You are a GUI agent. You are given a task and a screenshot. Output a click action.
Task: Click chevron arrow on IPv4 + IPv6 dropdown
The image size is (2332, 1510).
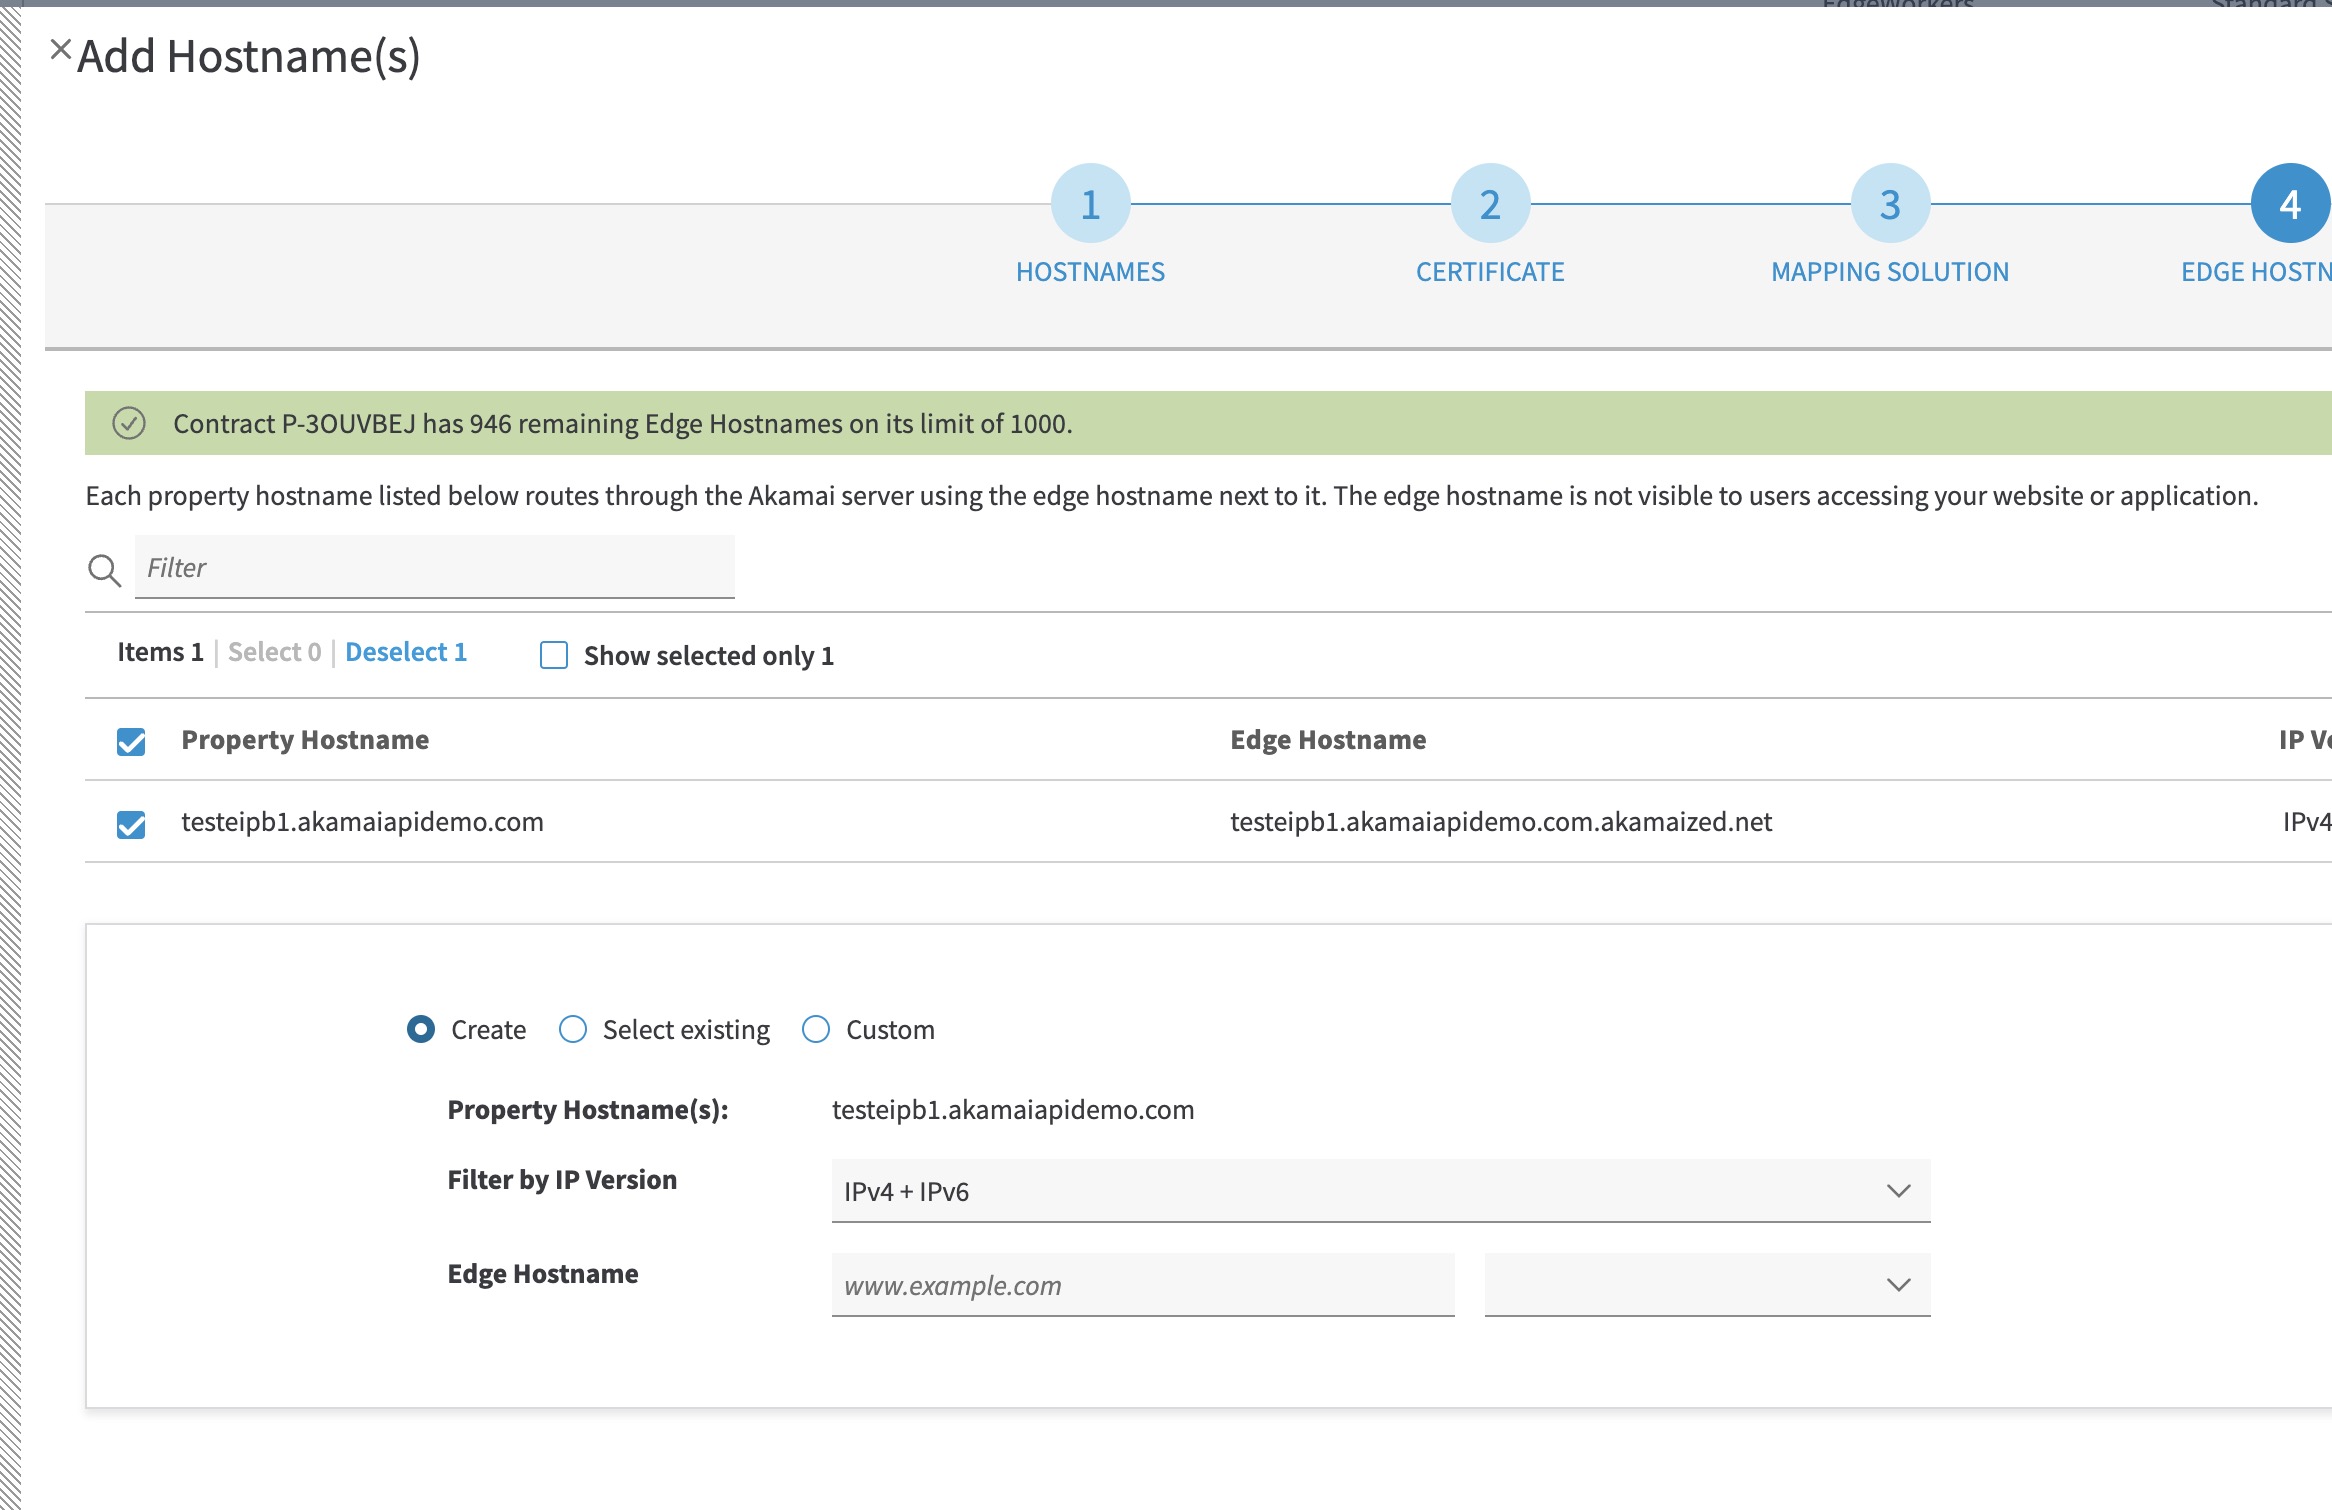click(1898, 1191)
